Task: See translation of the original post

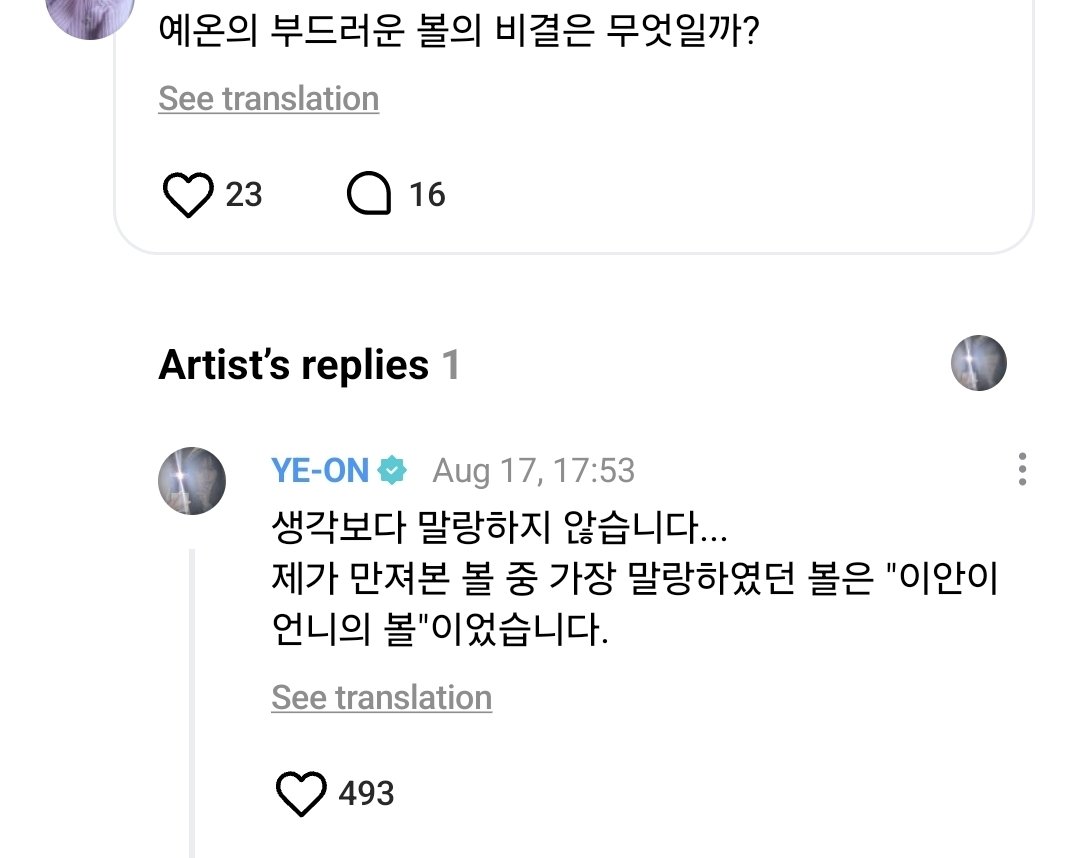Action: [268, 99]
